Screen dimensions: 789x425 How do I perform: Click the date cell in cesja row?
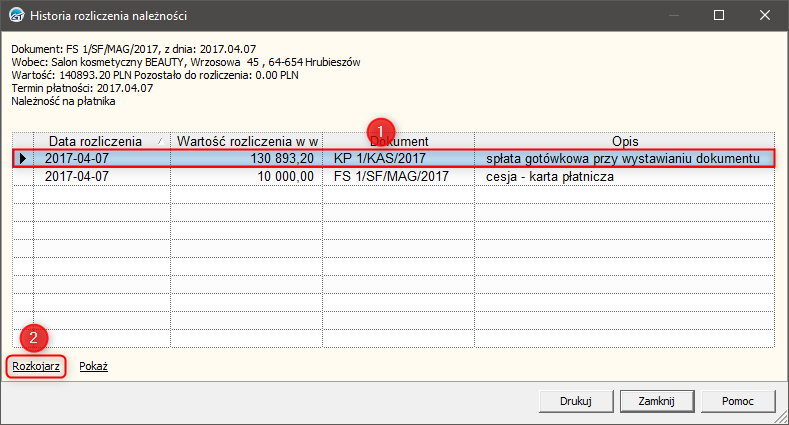click(102, 177)
